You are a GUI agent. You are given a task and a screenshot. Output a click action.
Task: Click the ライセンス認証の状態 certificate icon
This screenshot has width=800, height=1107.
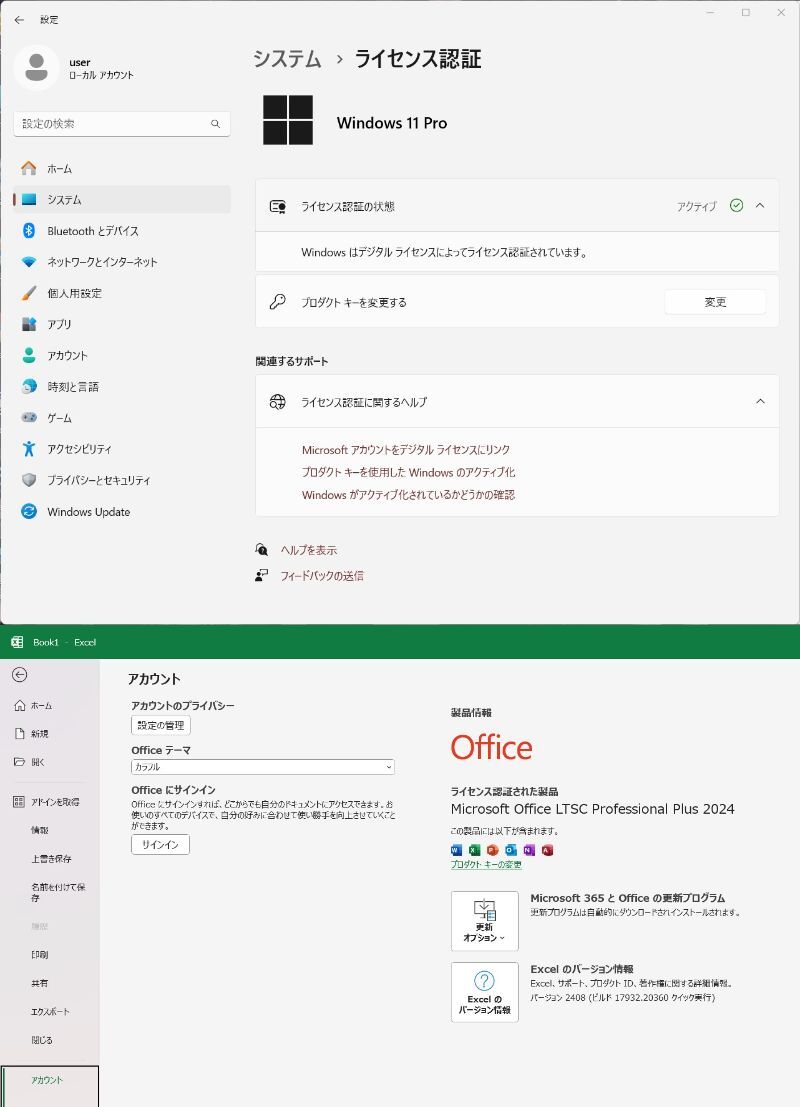pos(277,206)
